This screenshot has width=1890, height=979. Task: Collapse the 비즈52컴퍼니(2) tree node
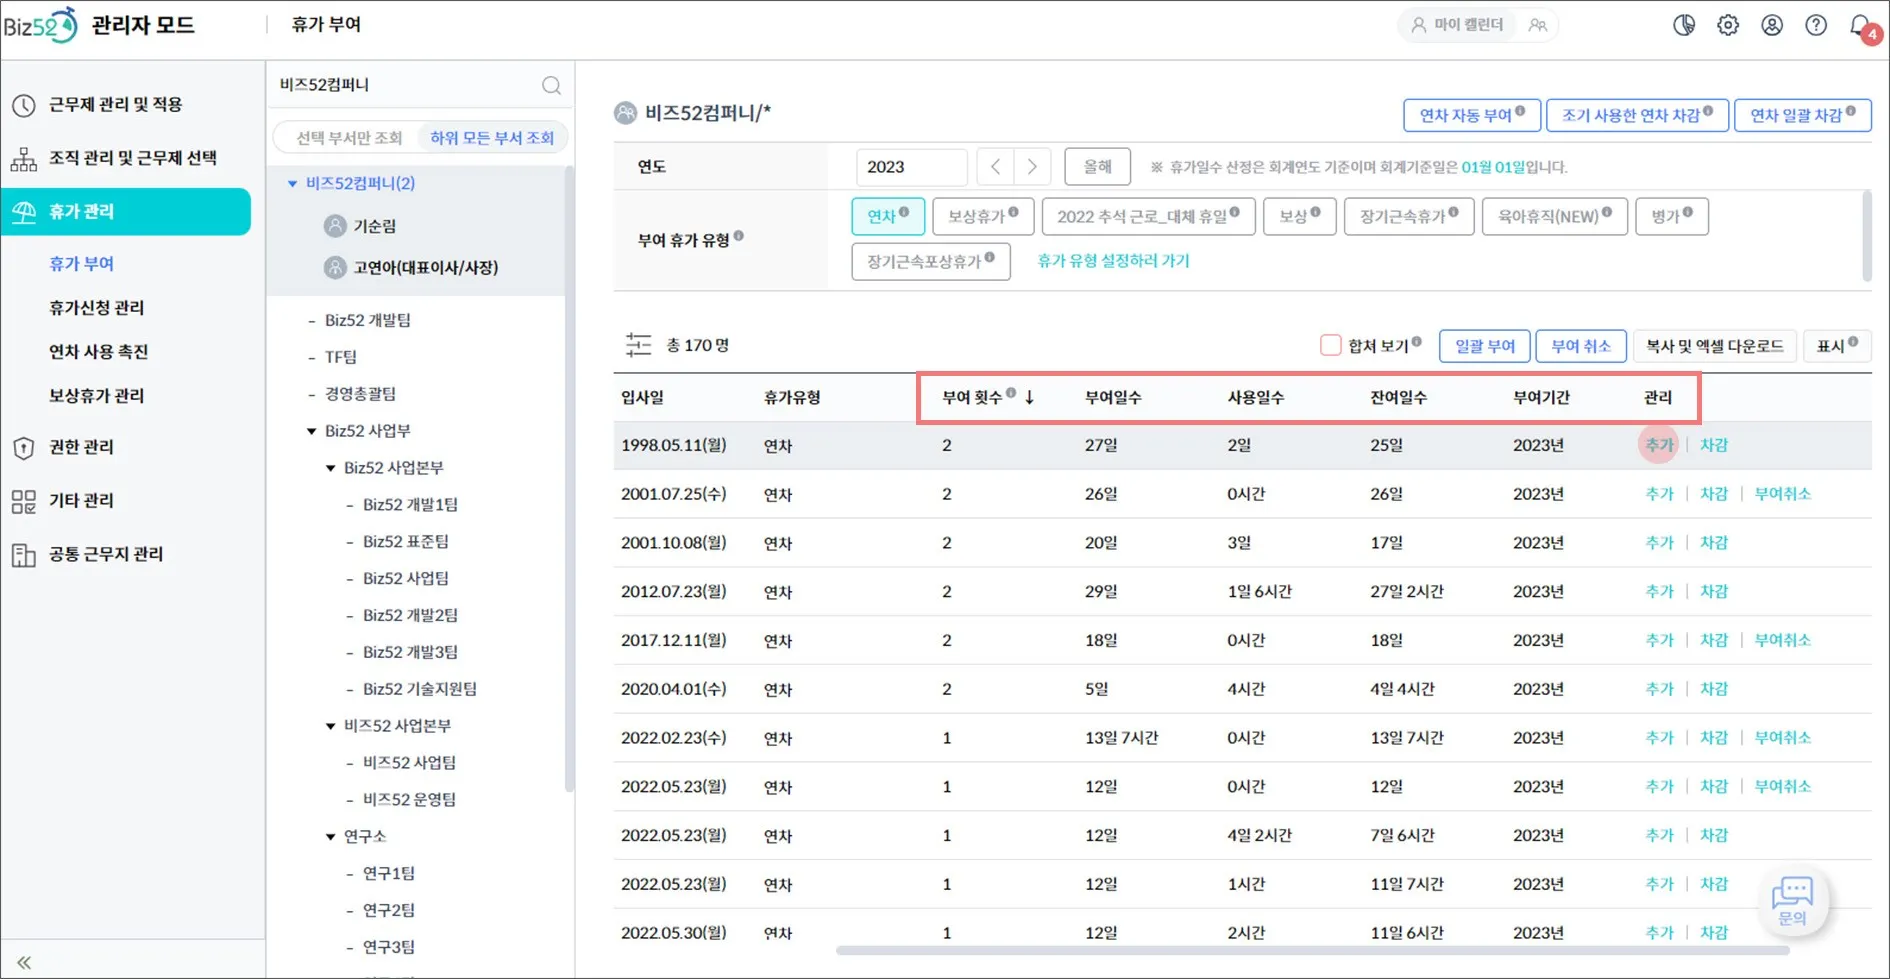click(292, 184)
